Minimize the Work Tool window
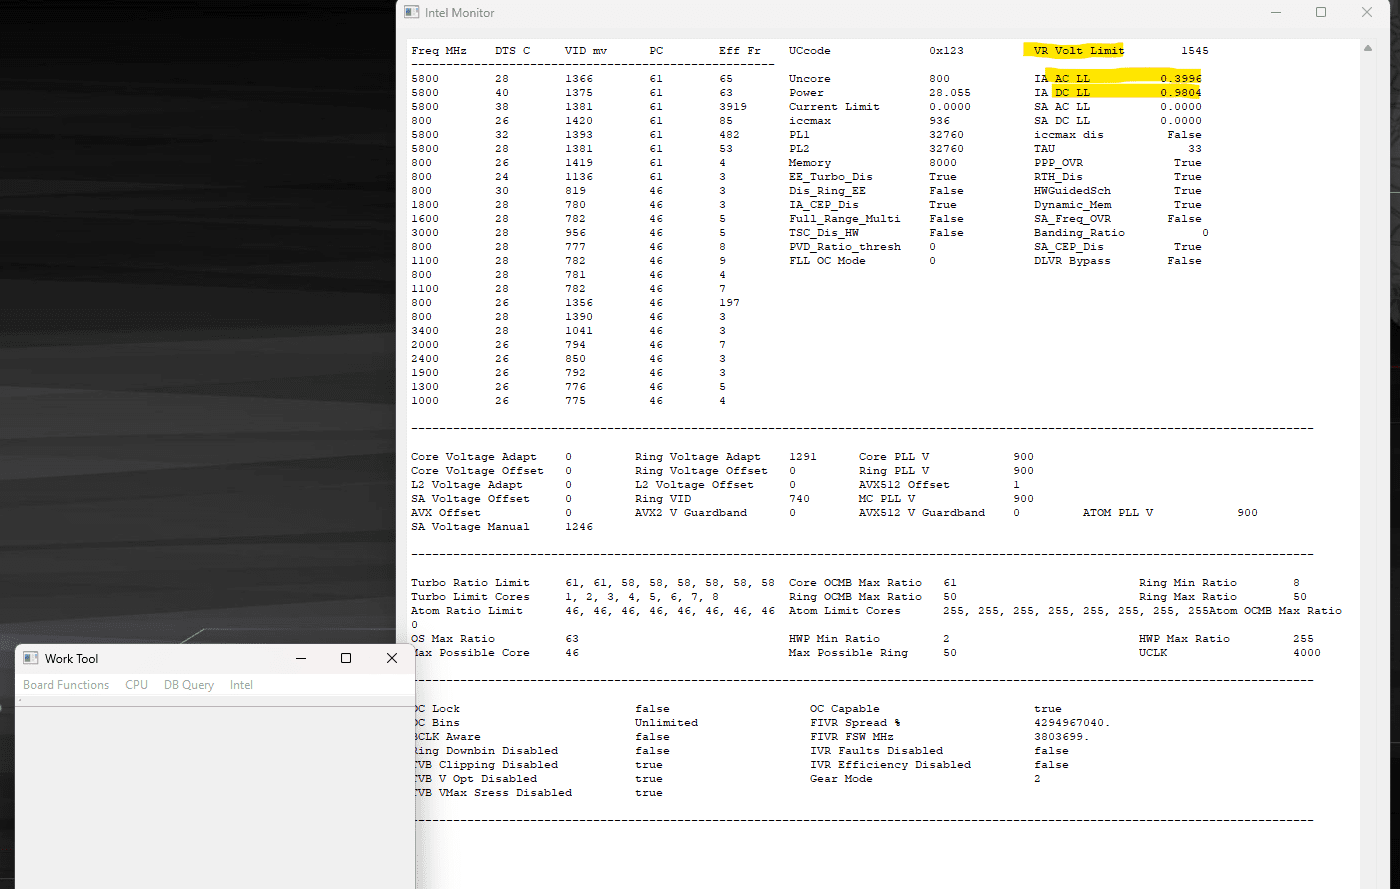The image size is (1400, 889). click(x=300, y=658)
